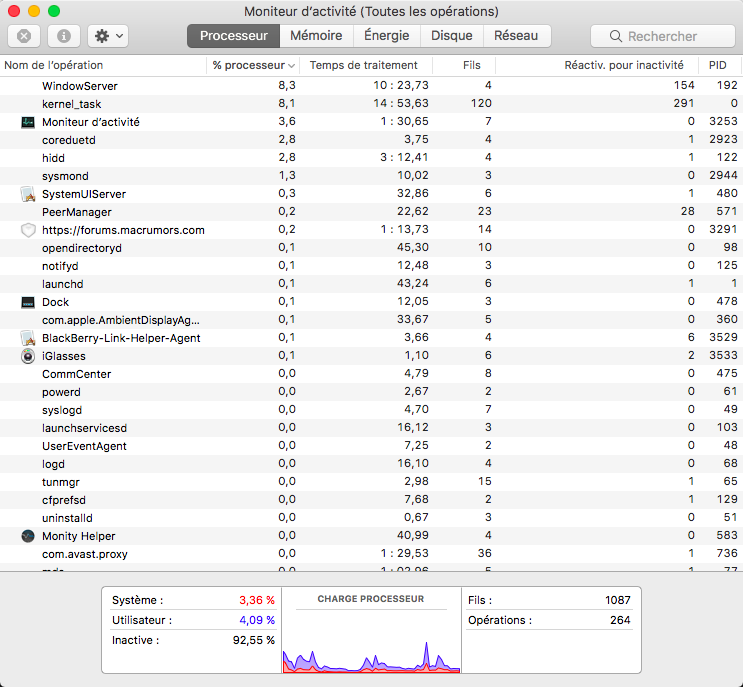Open the gear actions dropdown menu
This screenshot has width=743, height=687.
(109, 36)
